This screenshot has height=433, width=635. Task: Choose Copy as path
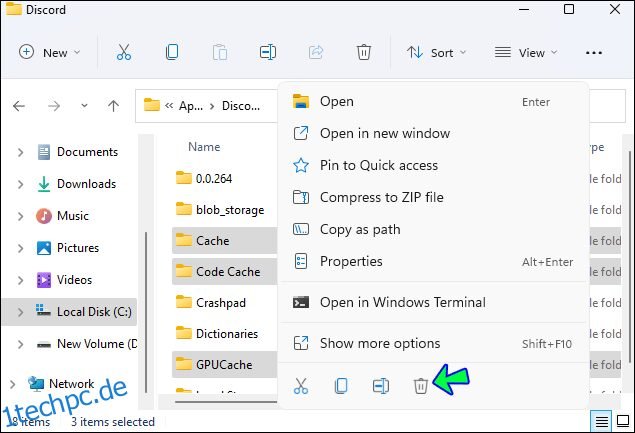433,229
